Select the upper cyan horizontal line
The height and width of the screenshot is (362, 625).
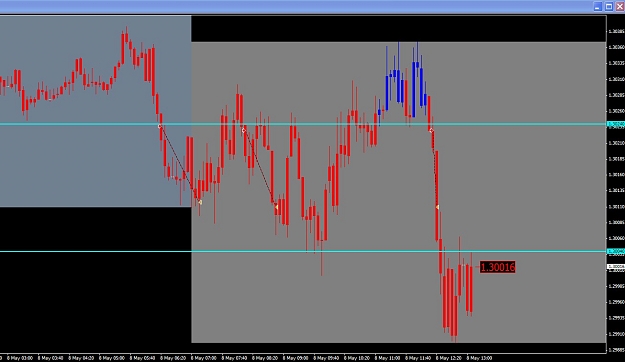coord(303,124)
